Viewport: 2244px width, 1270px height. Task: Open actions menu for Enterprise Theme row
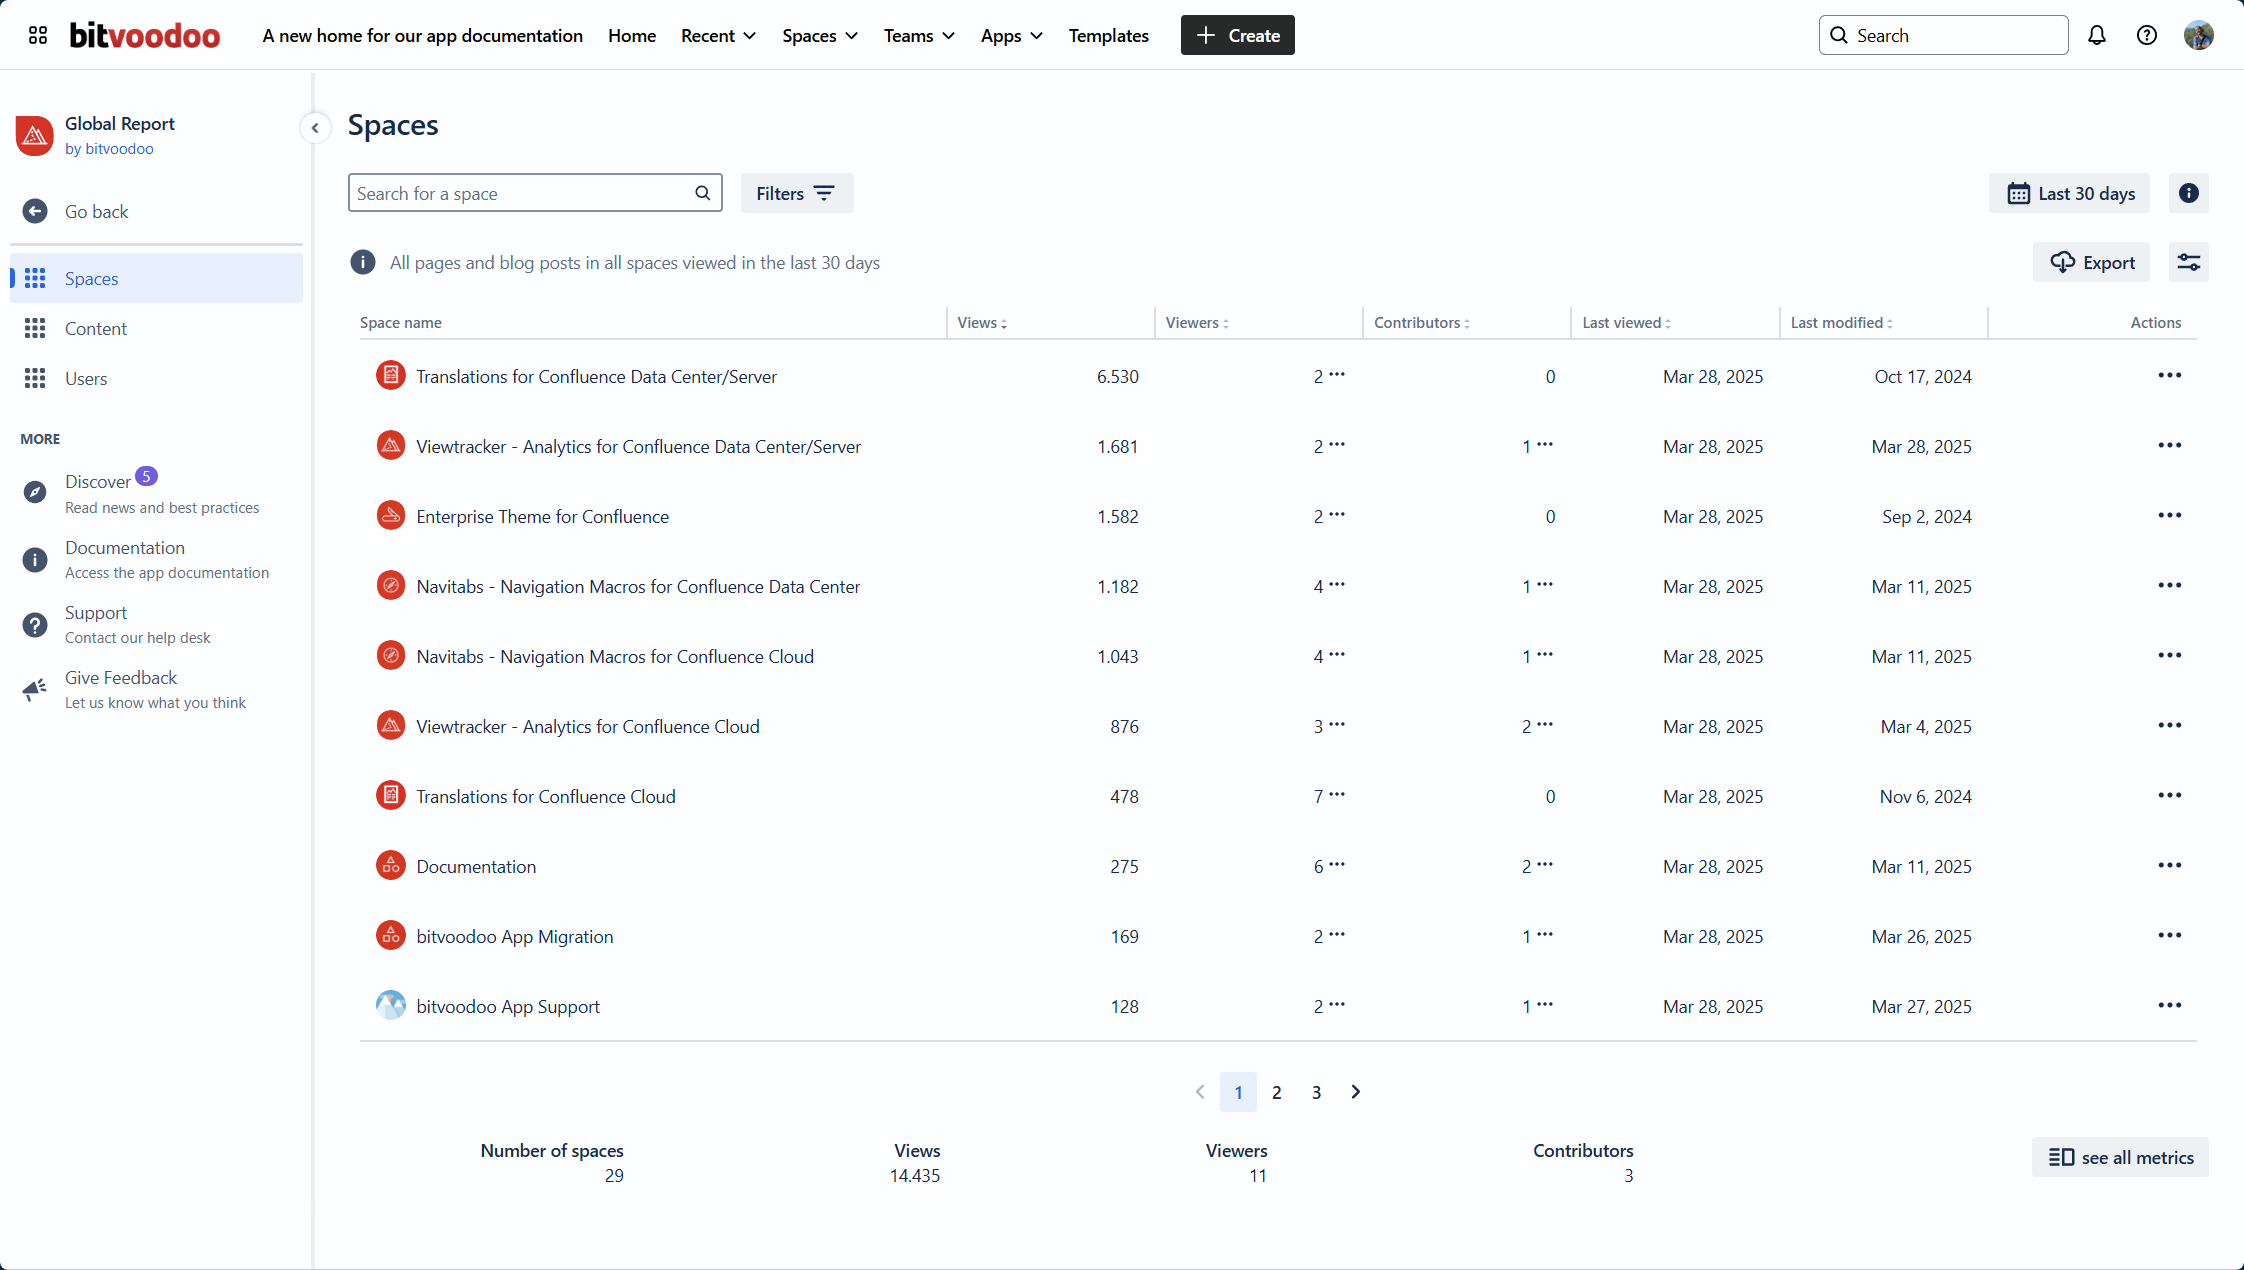pyautogui.click(x=2169, y=515)
